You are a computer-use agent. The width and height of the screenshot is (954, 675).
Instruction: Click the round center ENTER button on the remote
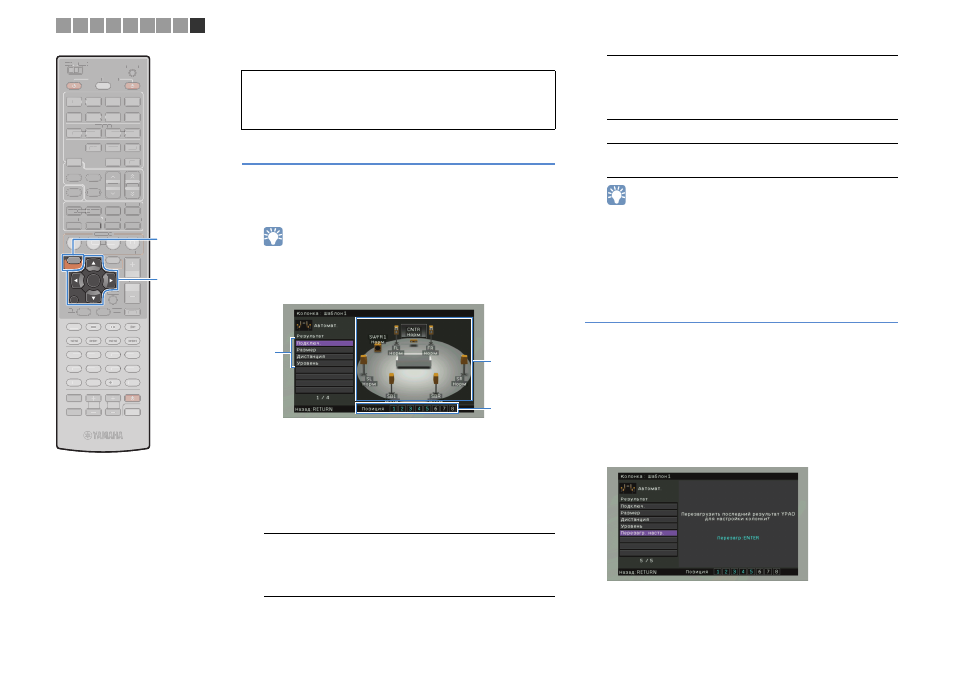coord(93,281)
